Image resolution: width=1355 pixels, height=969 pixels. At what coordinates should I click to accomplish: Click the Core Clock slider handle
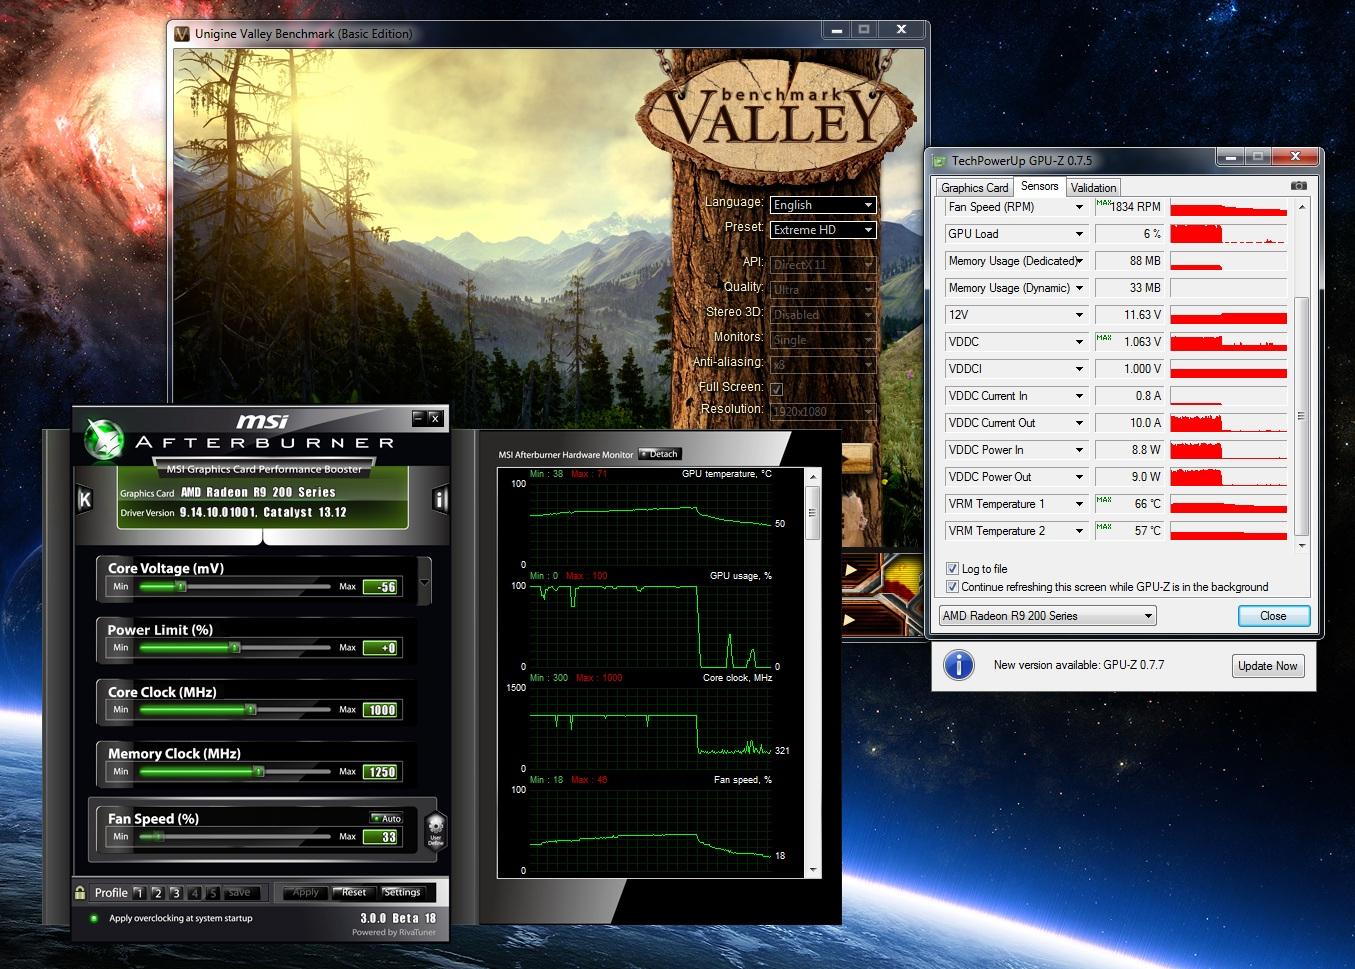[251, 710]
